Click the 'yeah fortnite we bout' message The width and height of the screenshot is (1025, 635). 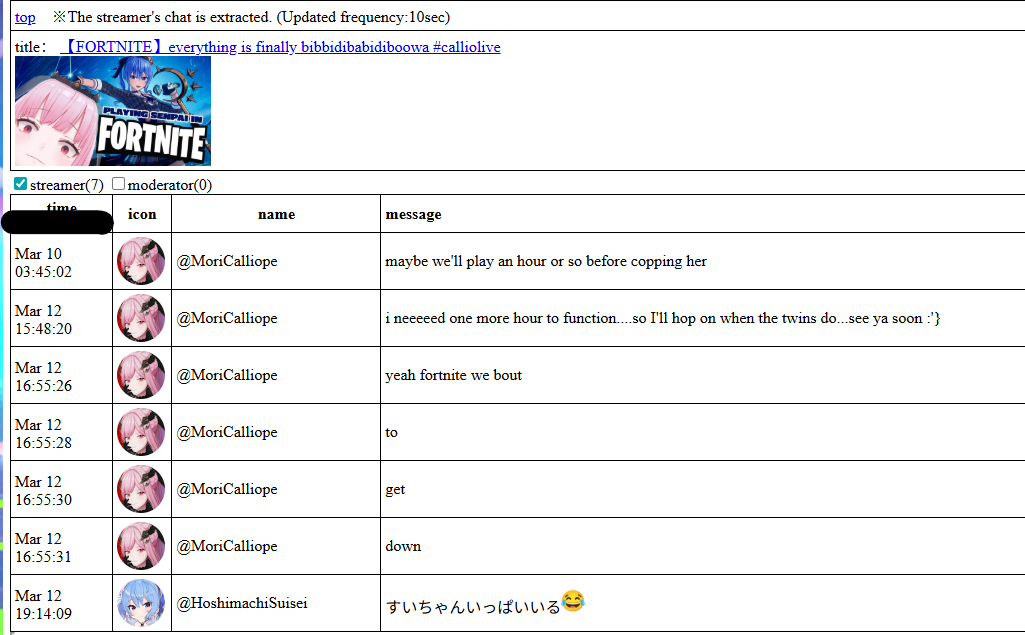click(x=454, y=375)
